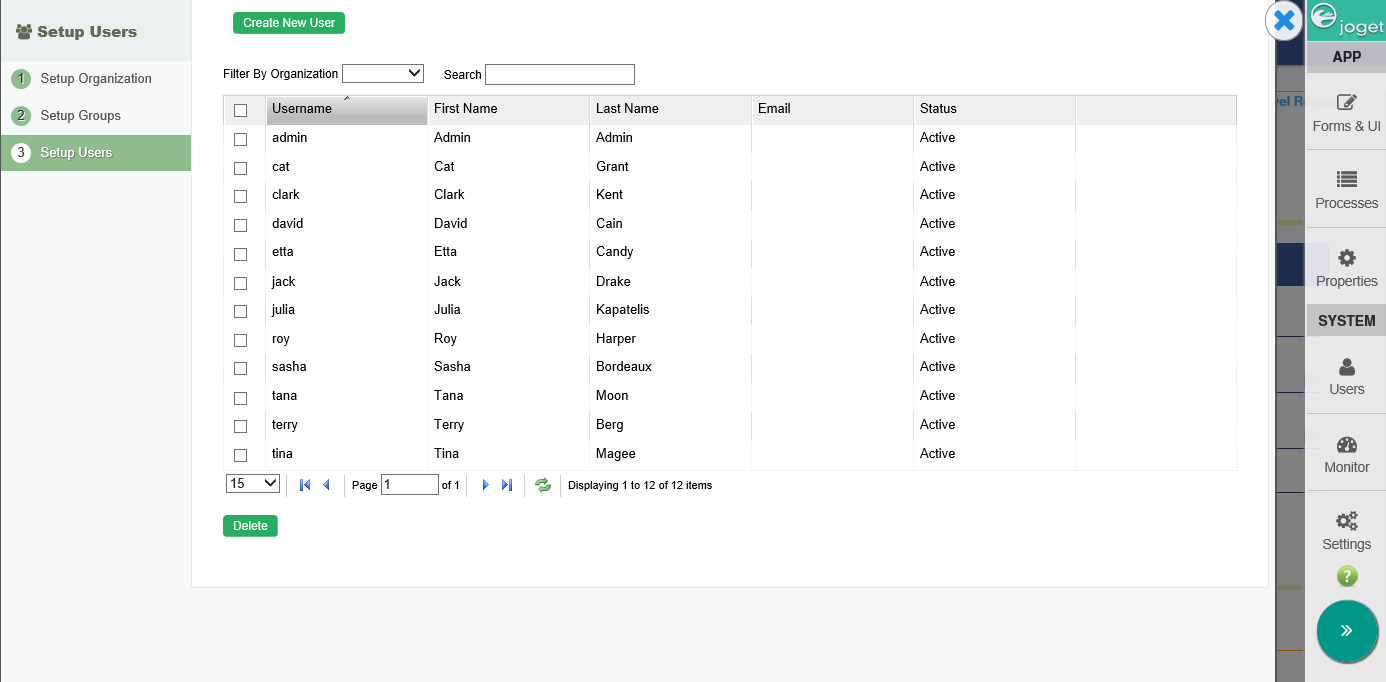
Task: Open the system Settings icon
Action: pyautogui.click(x=1346, y=522)
